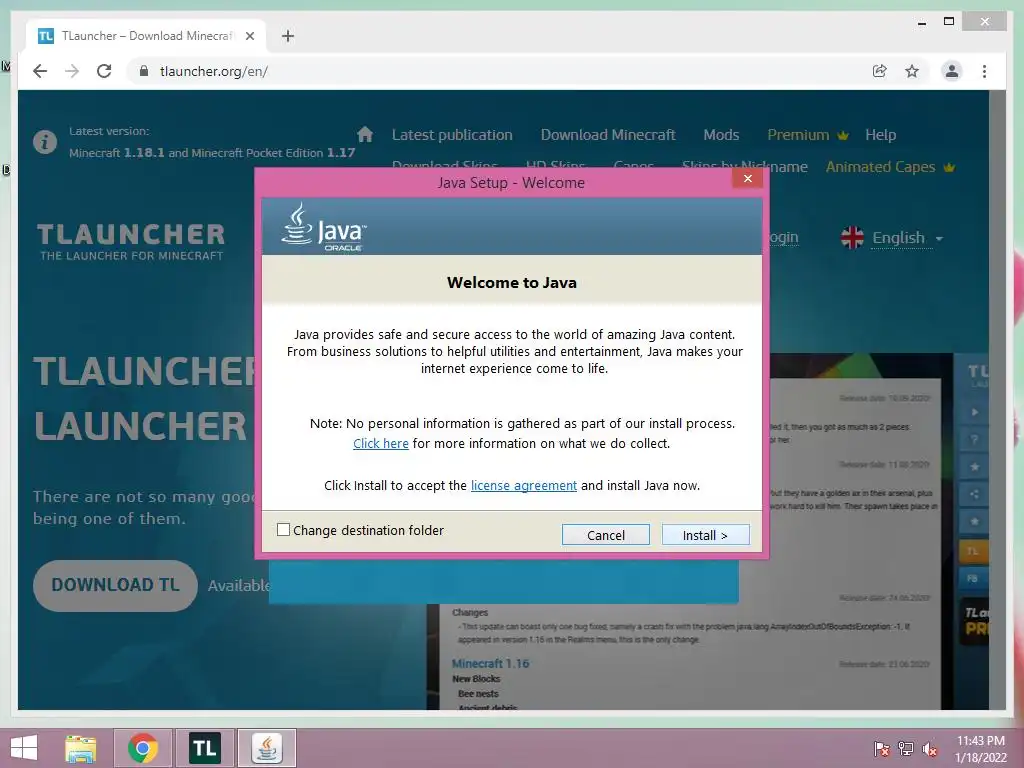The width and height of the screenshot is (1024, 768).
Task: Click the Install button in Java Setup
Action: [705, 535]
